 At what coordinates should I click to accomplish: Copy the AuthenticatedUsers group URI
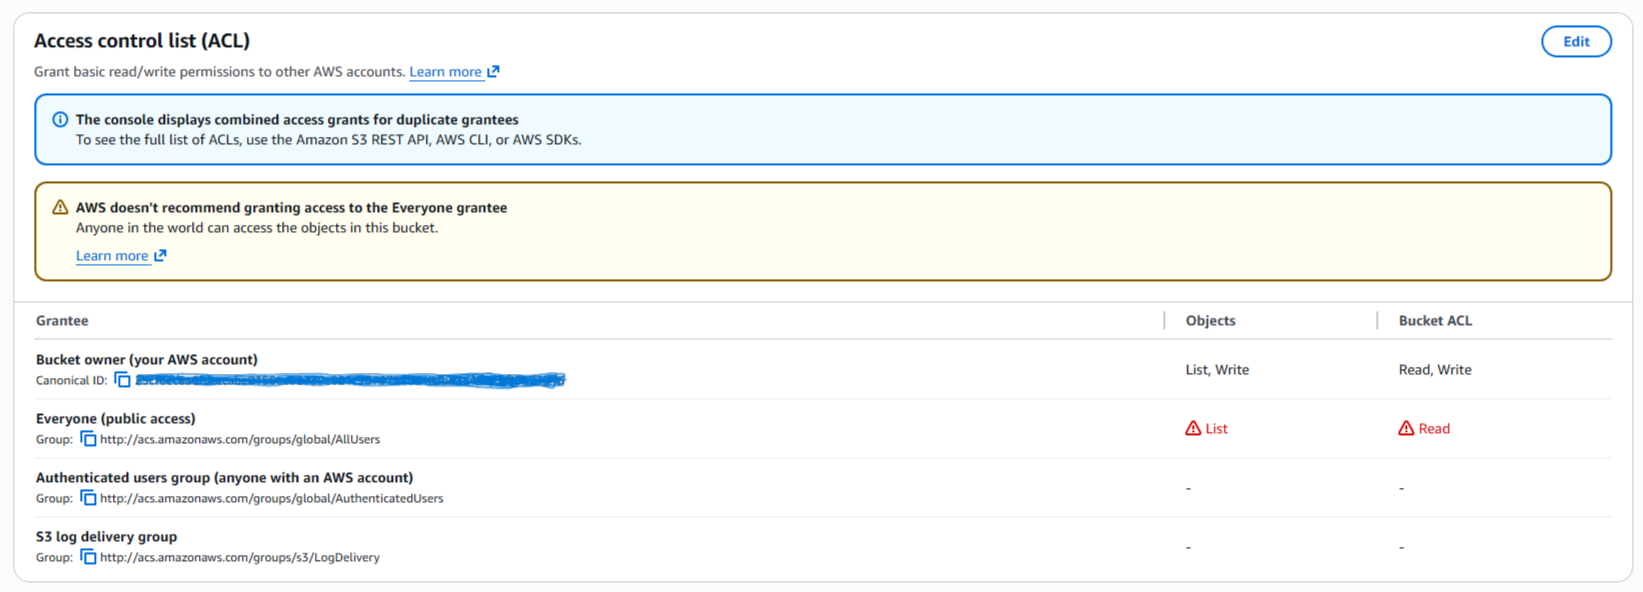coord(88,498)
